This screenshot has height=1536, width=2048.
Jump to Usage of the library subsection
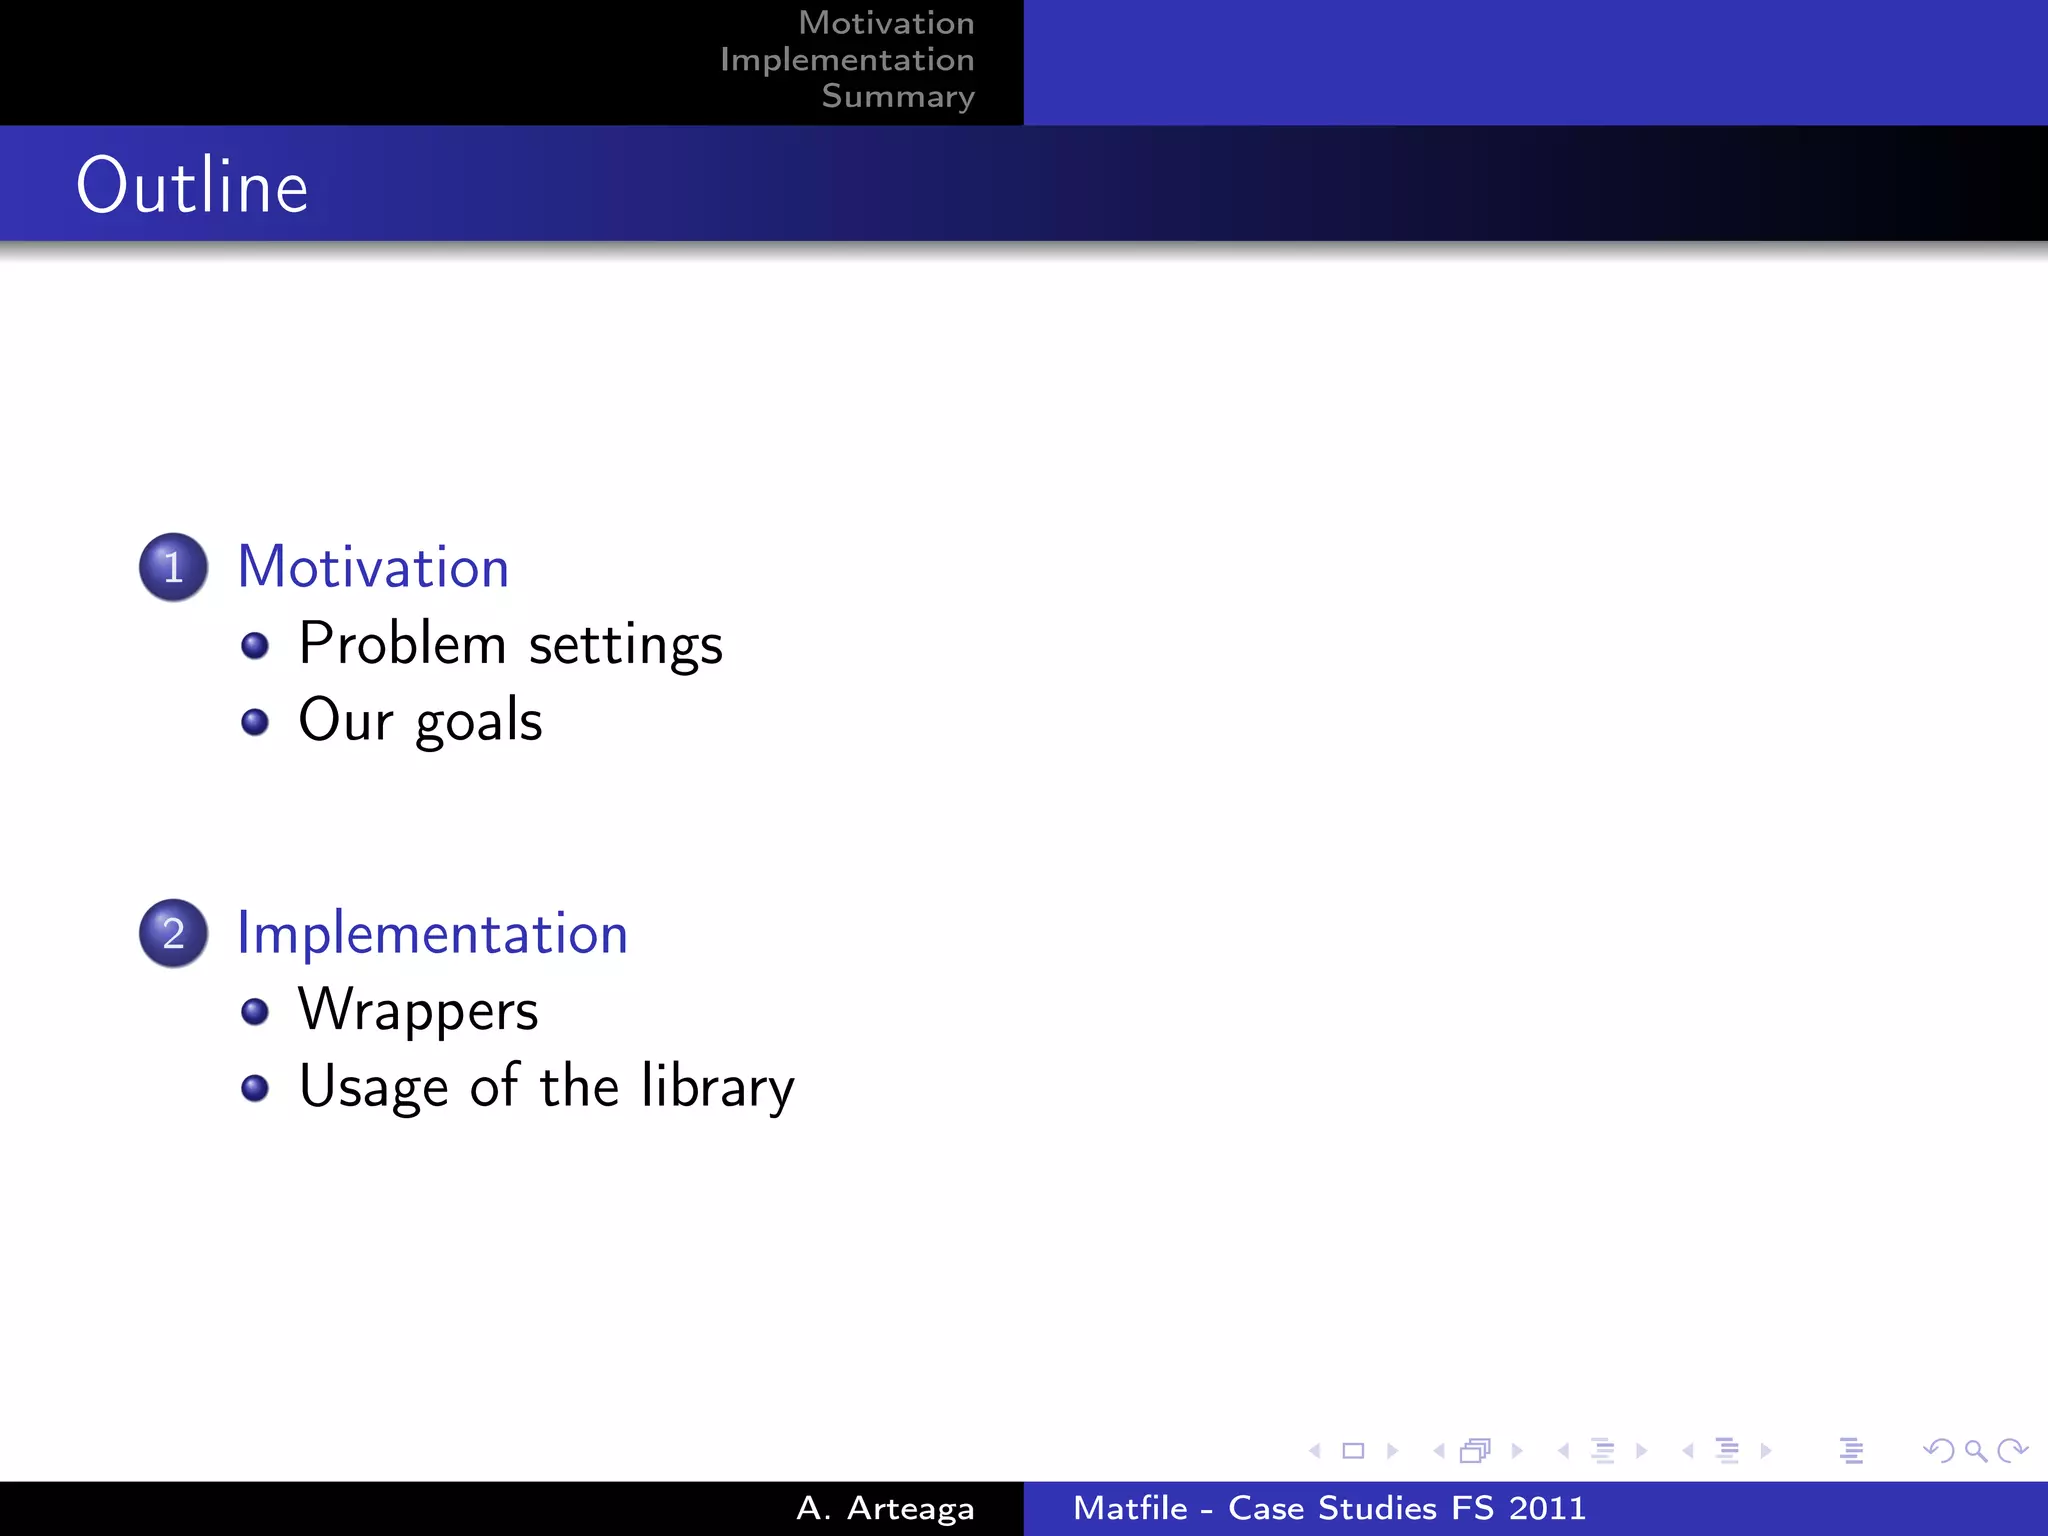(546, 1086)
